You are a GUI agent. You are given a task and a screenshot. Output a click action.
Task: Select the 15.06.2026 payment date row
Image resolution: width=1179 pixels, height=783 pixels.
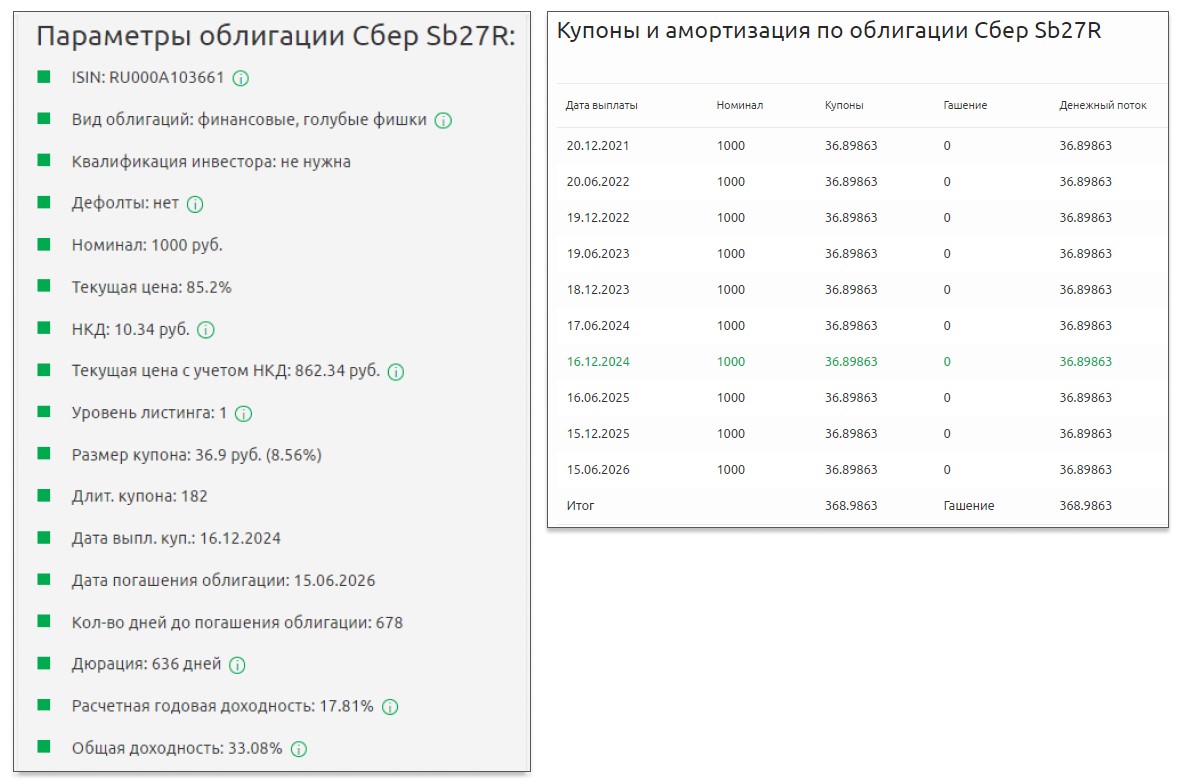[x=598, y=470]
